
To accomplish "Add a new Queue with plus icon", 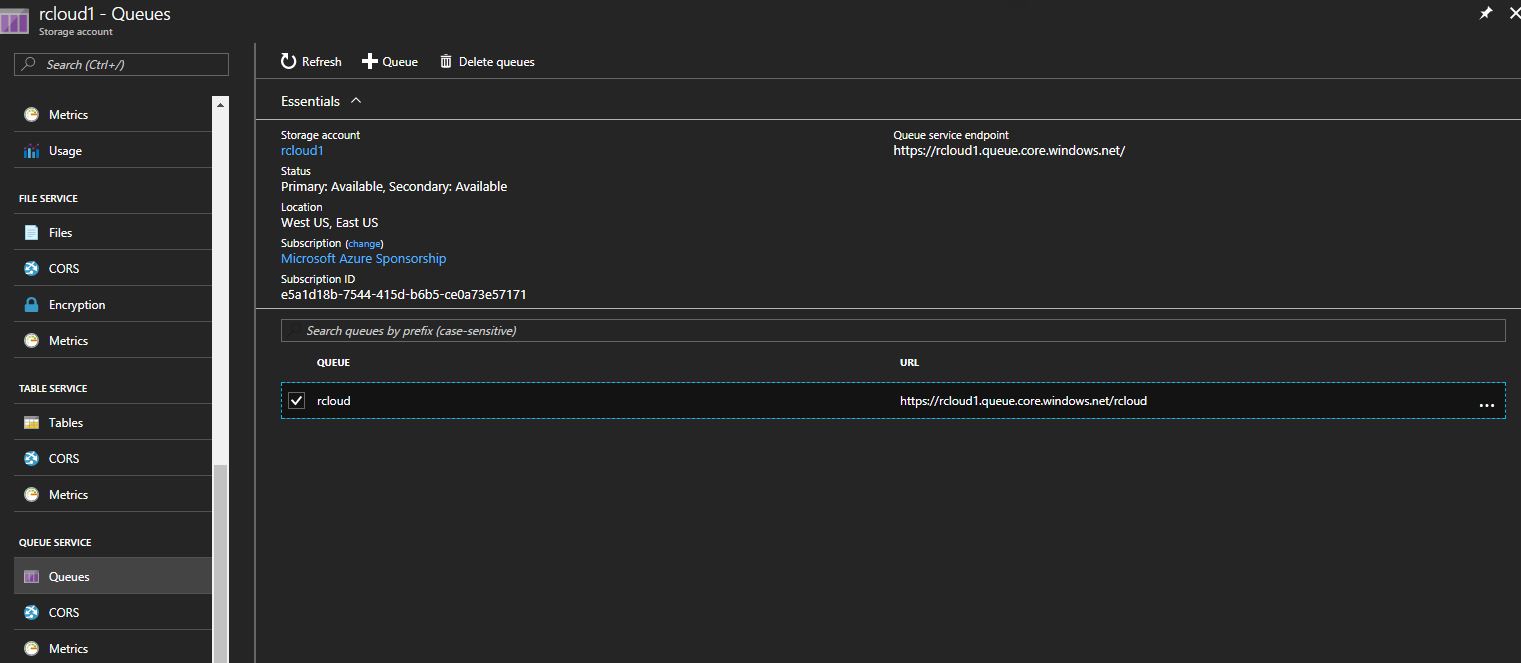I will tap(370, 62).
